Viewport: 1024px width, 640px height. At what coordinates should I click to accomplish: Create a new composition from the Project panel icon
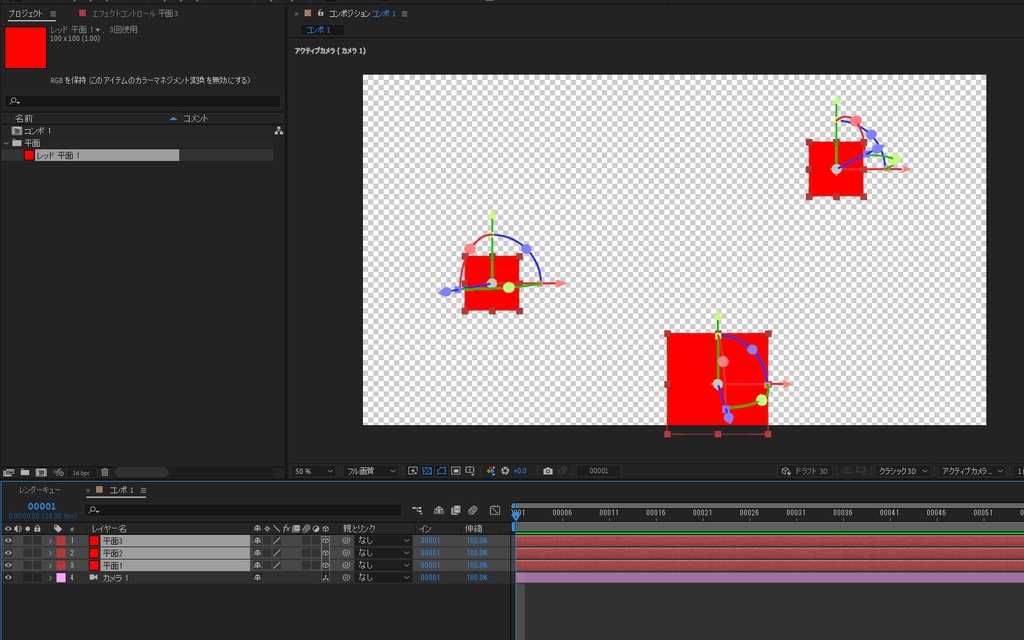point(41,472)
